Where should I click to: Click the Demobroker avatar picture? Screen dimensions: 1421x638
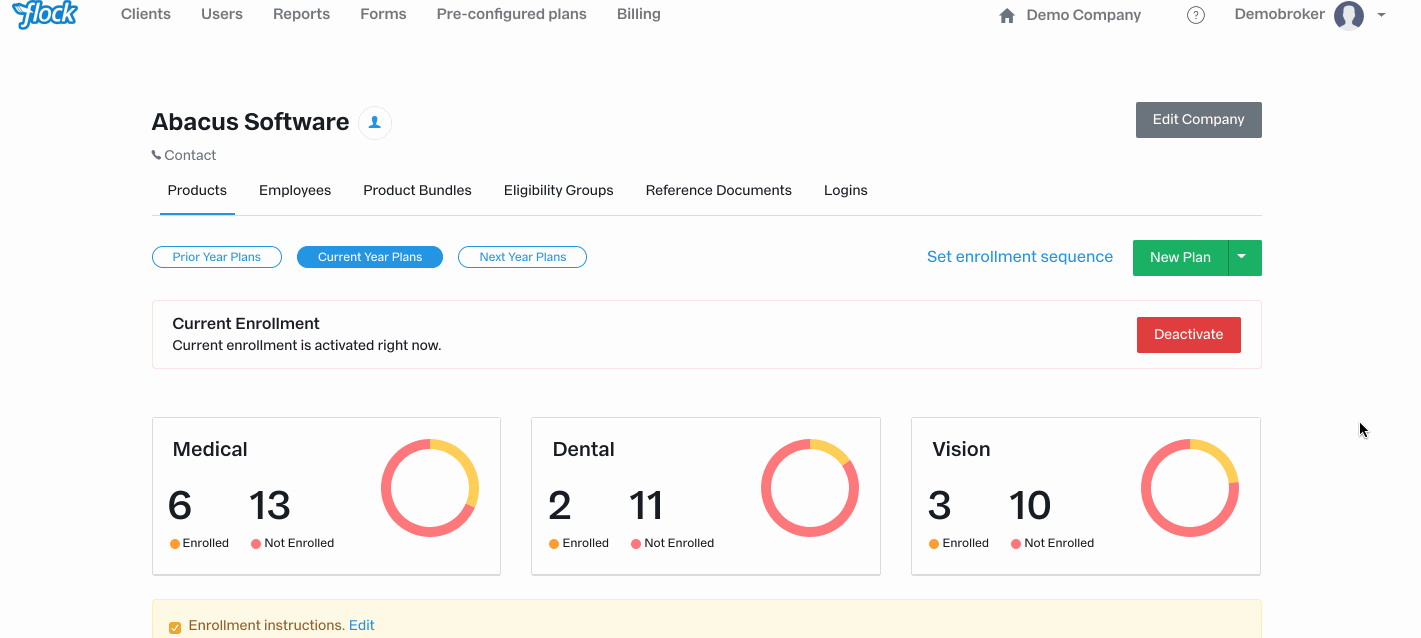(1349, 15)
